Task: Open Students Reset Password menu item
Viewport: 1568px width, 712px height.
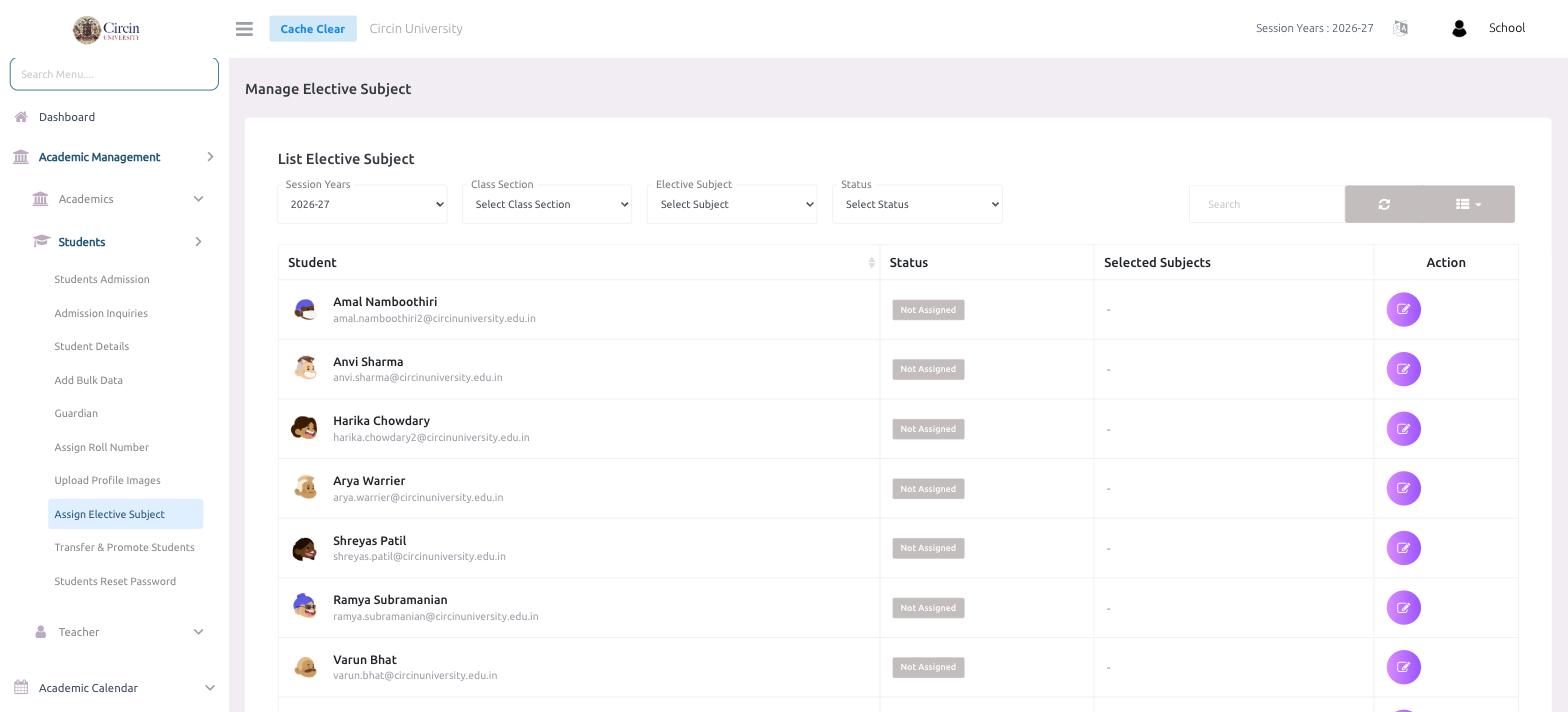Action: click(x=115, y=582)
